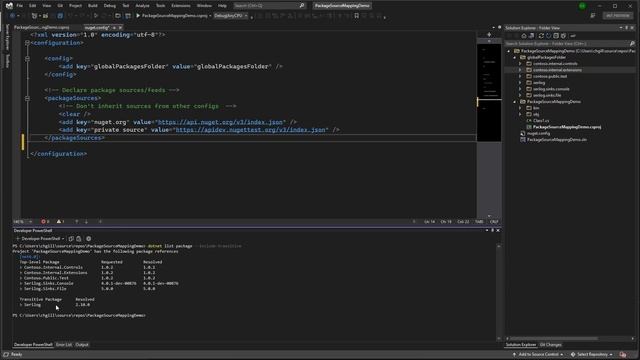The width and height of the screenshot is (640, 360).
Task: Click the Visual Studio logo icon
Action: (x=9, y=6)
